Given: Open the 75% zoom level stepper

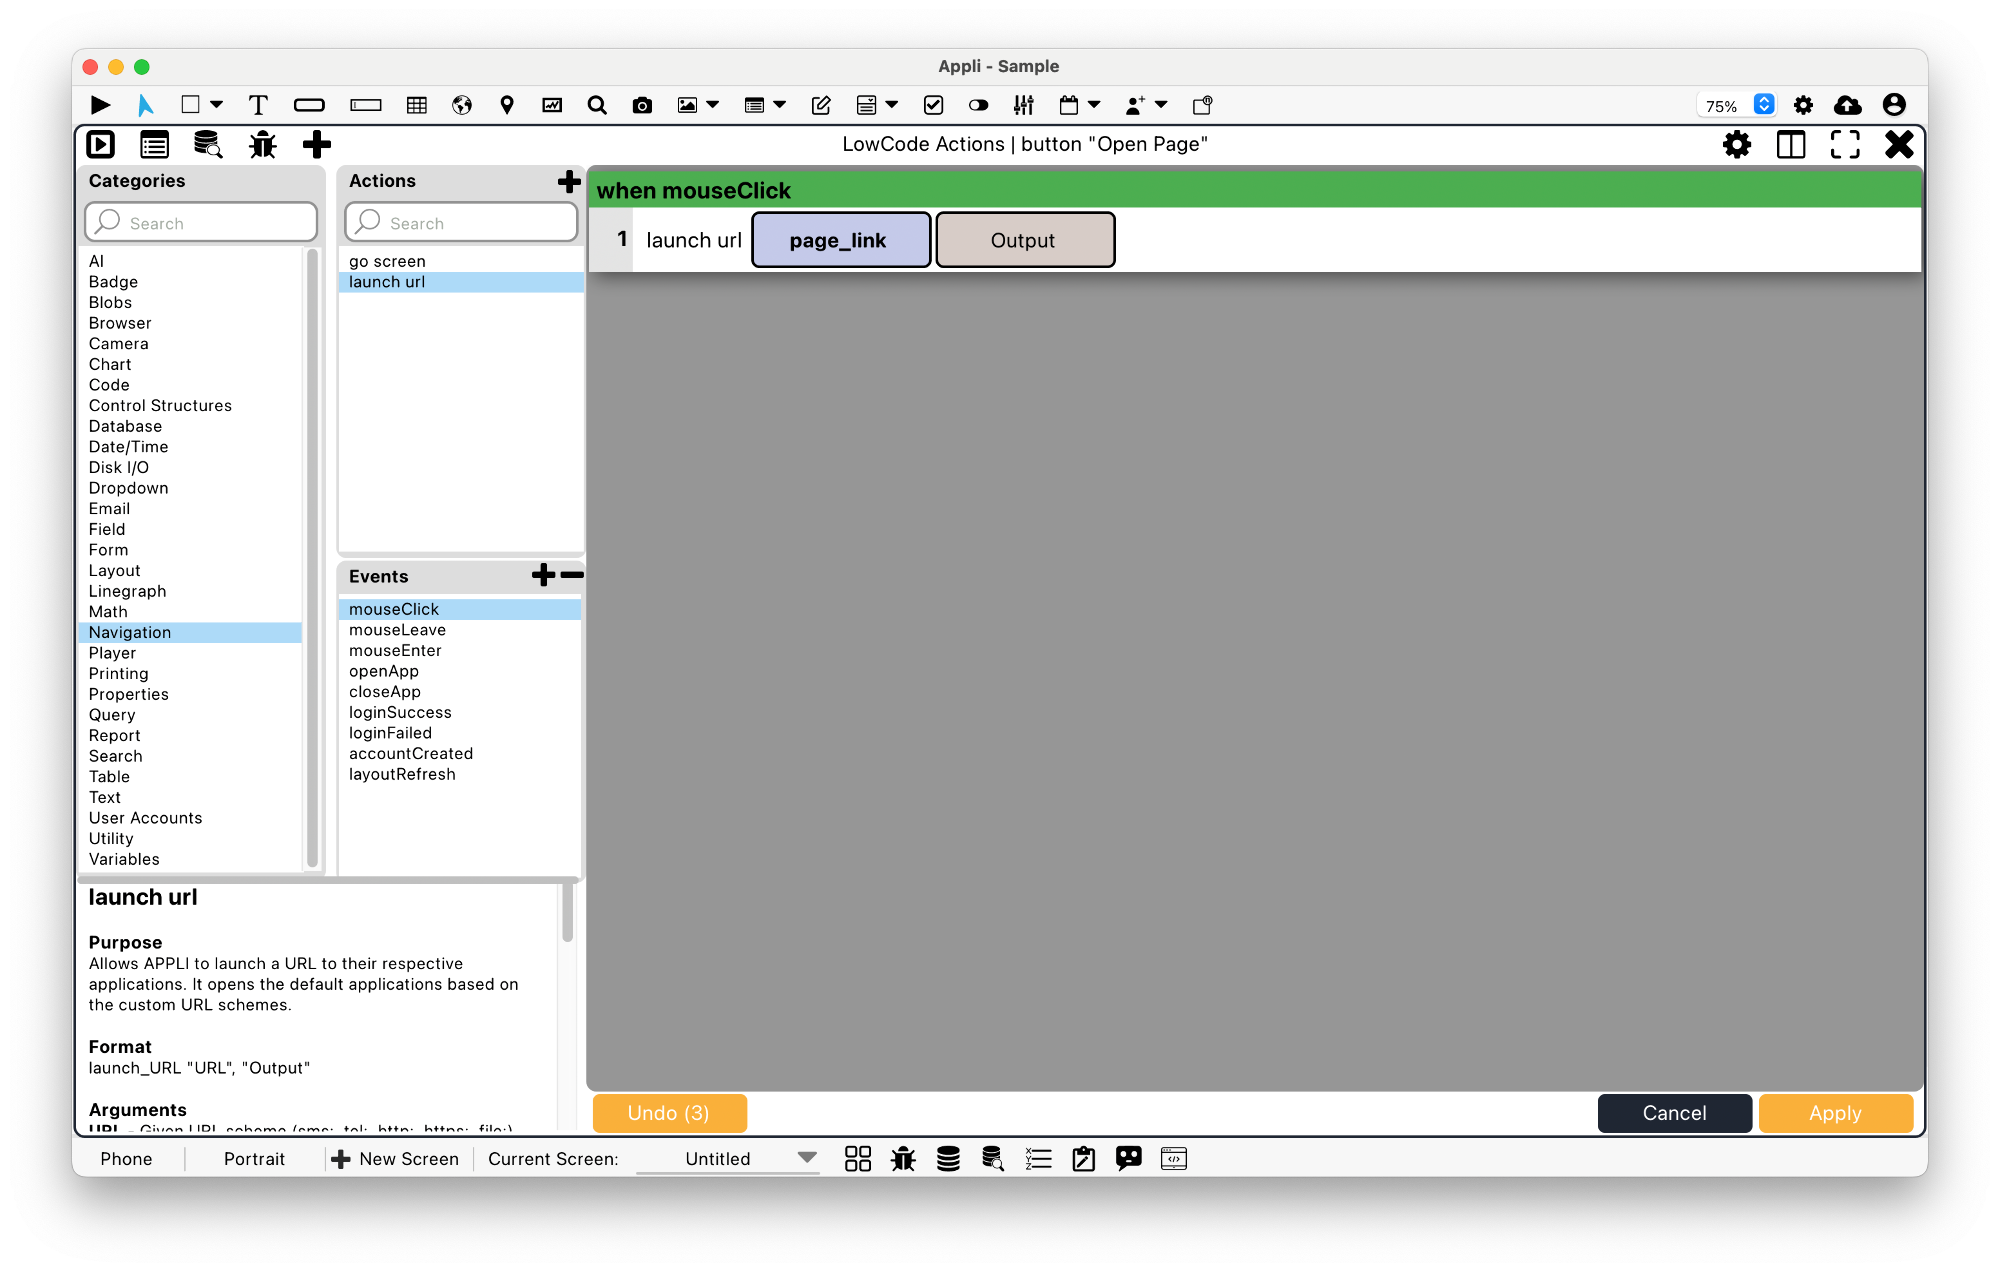Looking at the screenshot, I should 1764,105.
